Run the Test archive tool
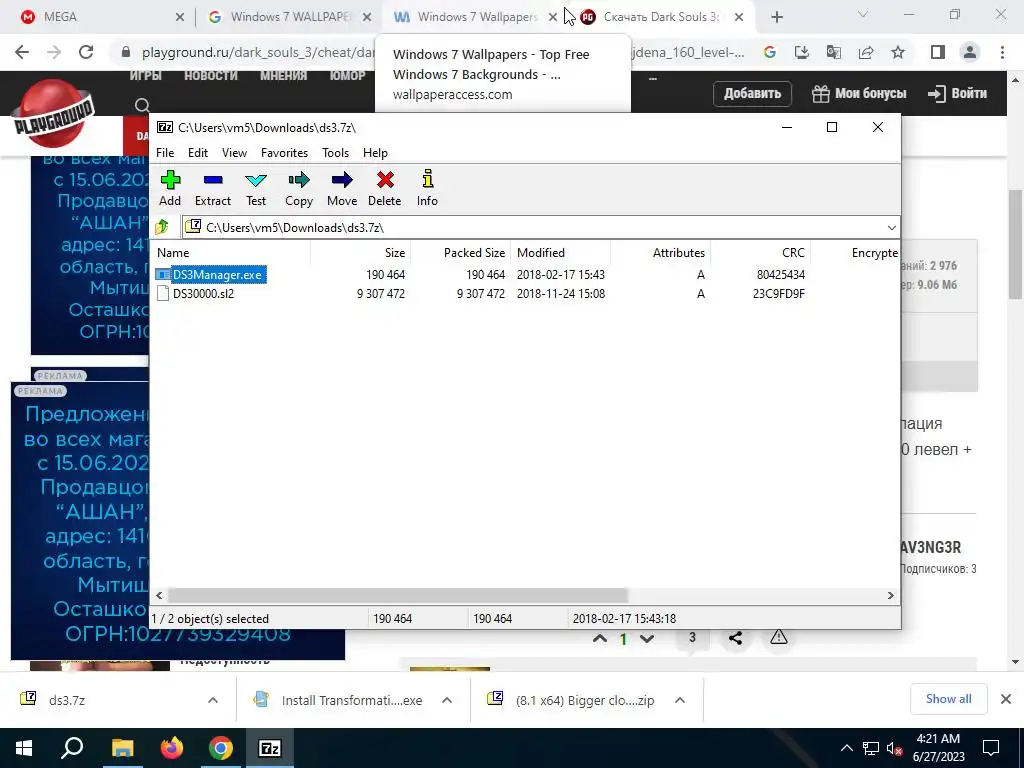 pos(256,188)
